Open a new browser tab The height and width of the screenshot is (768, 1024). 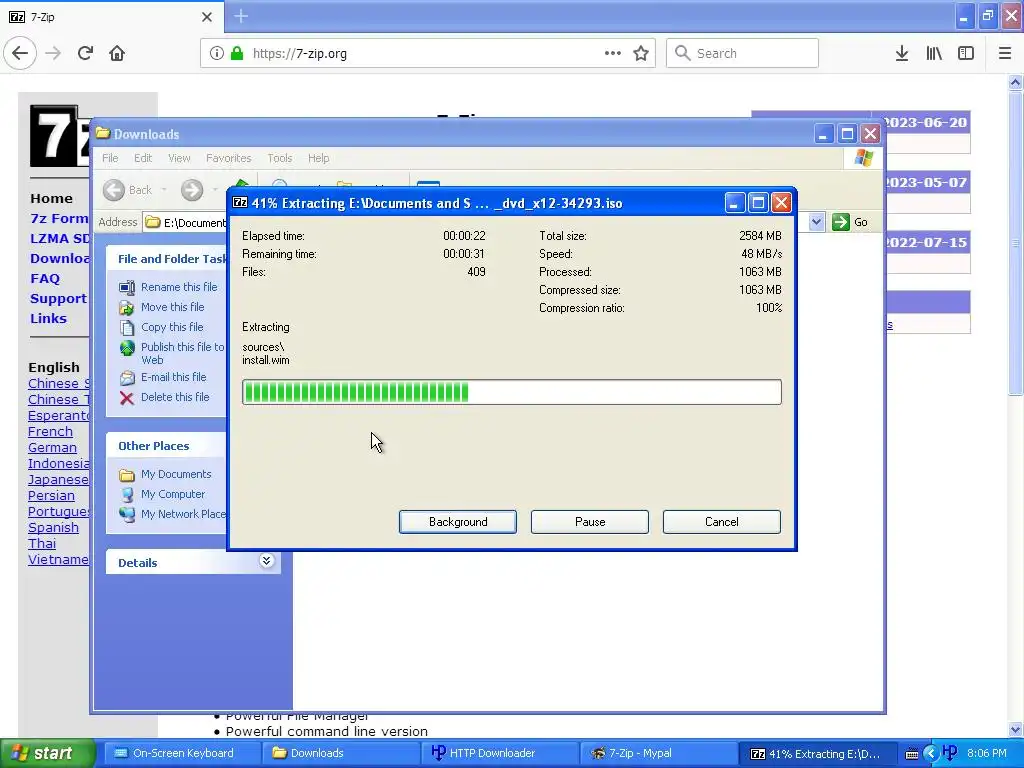[x=241, y=16]
